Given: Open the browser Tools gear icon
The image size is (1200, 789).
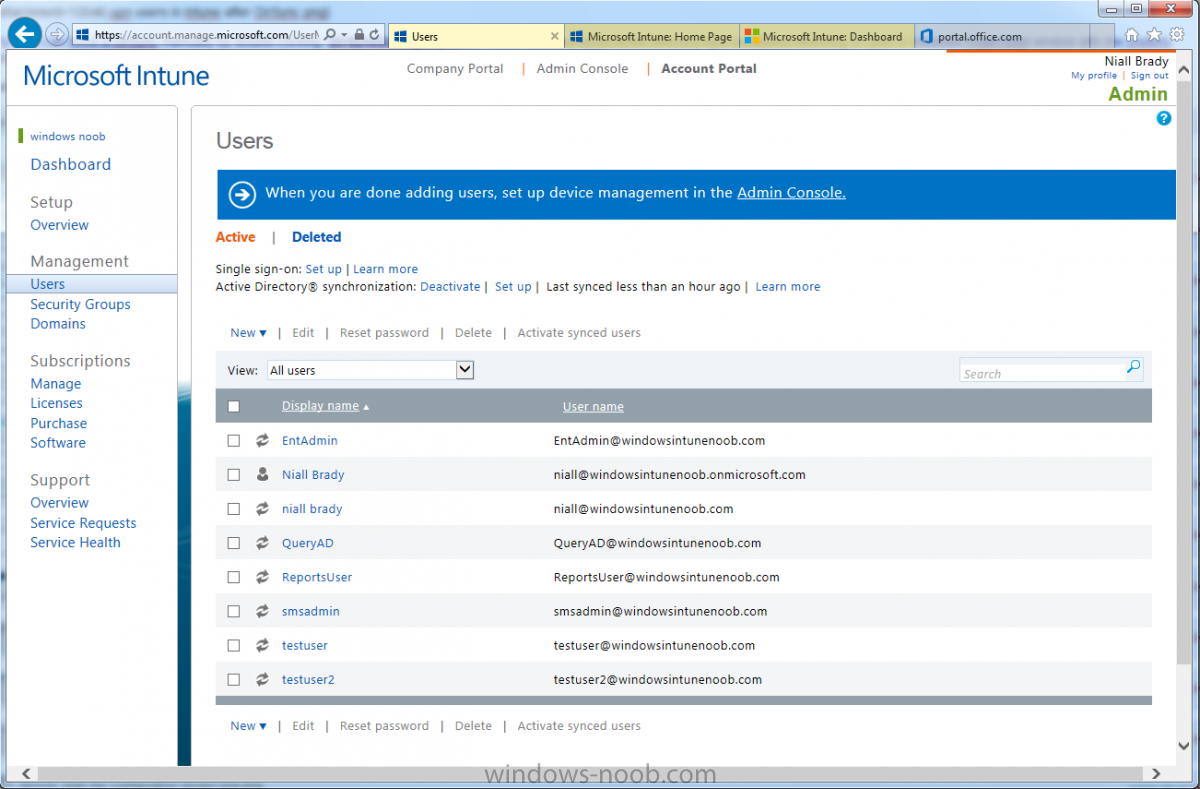Looking at the screenshot, I should pyautogui.click(x=1177, y=35).
